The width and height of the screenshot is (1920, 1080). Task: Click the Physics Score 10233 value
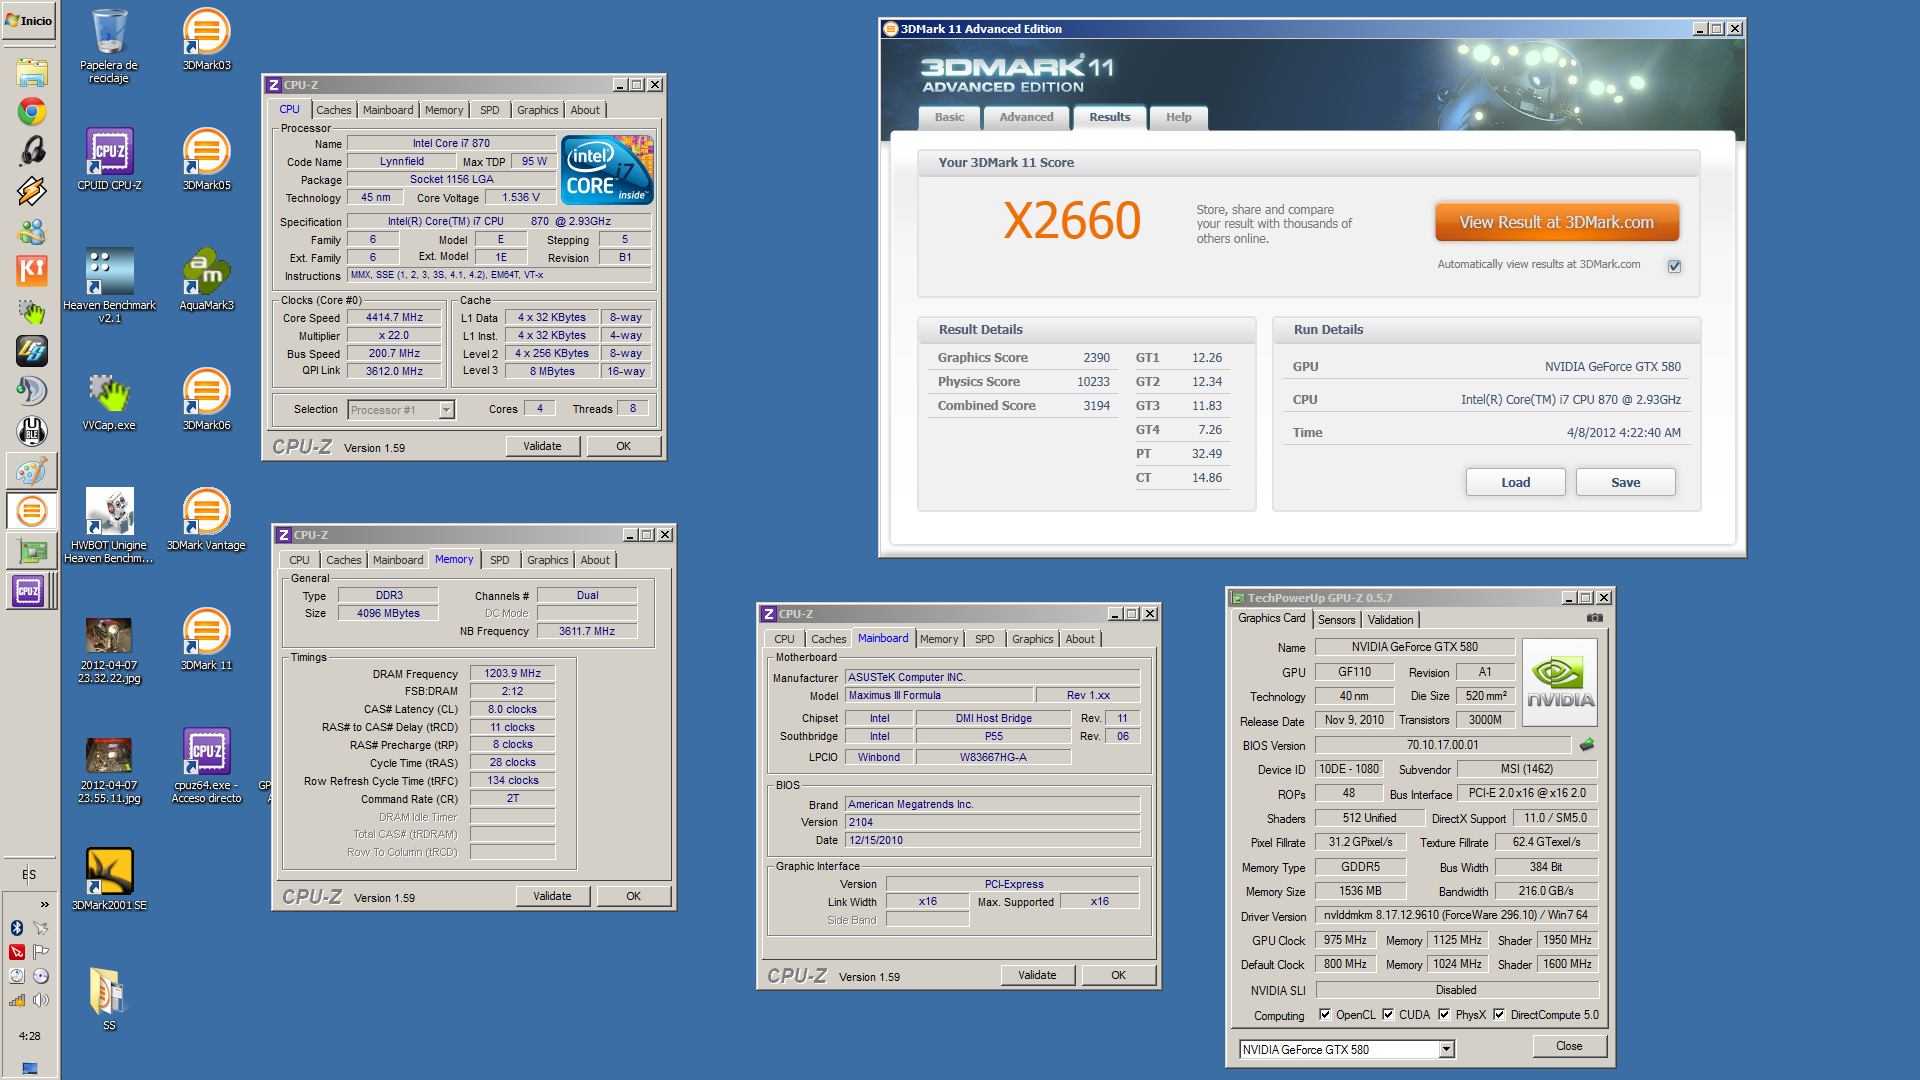1093,382
